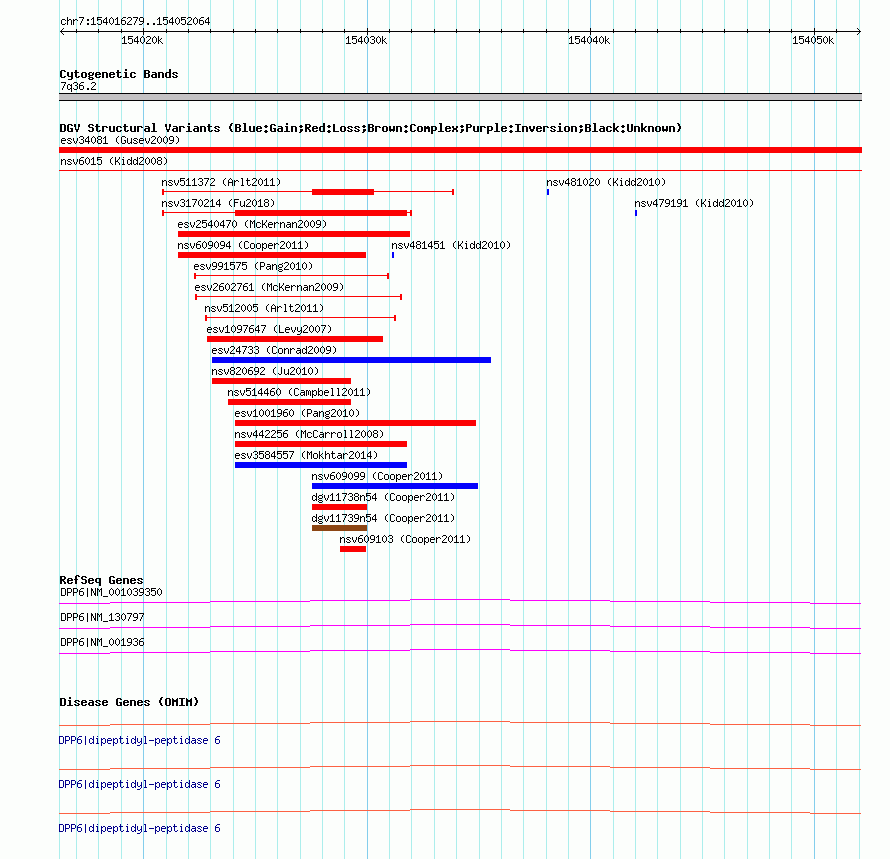Image resolution: width=890 pixels, height=859 pixels.
Task: Click the nsv609094 (Cooper2011) label
Action: coord(243,245)
